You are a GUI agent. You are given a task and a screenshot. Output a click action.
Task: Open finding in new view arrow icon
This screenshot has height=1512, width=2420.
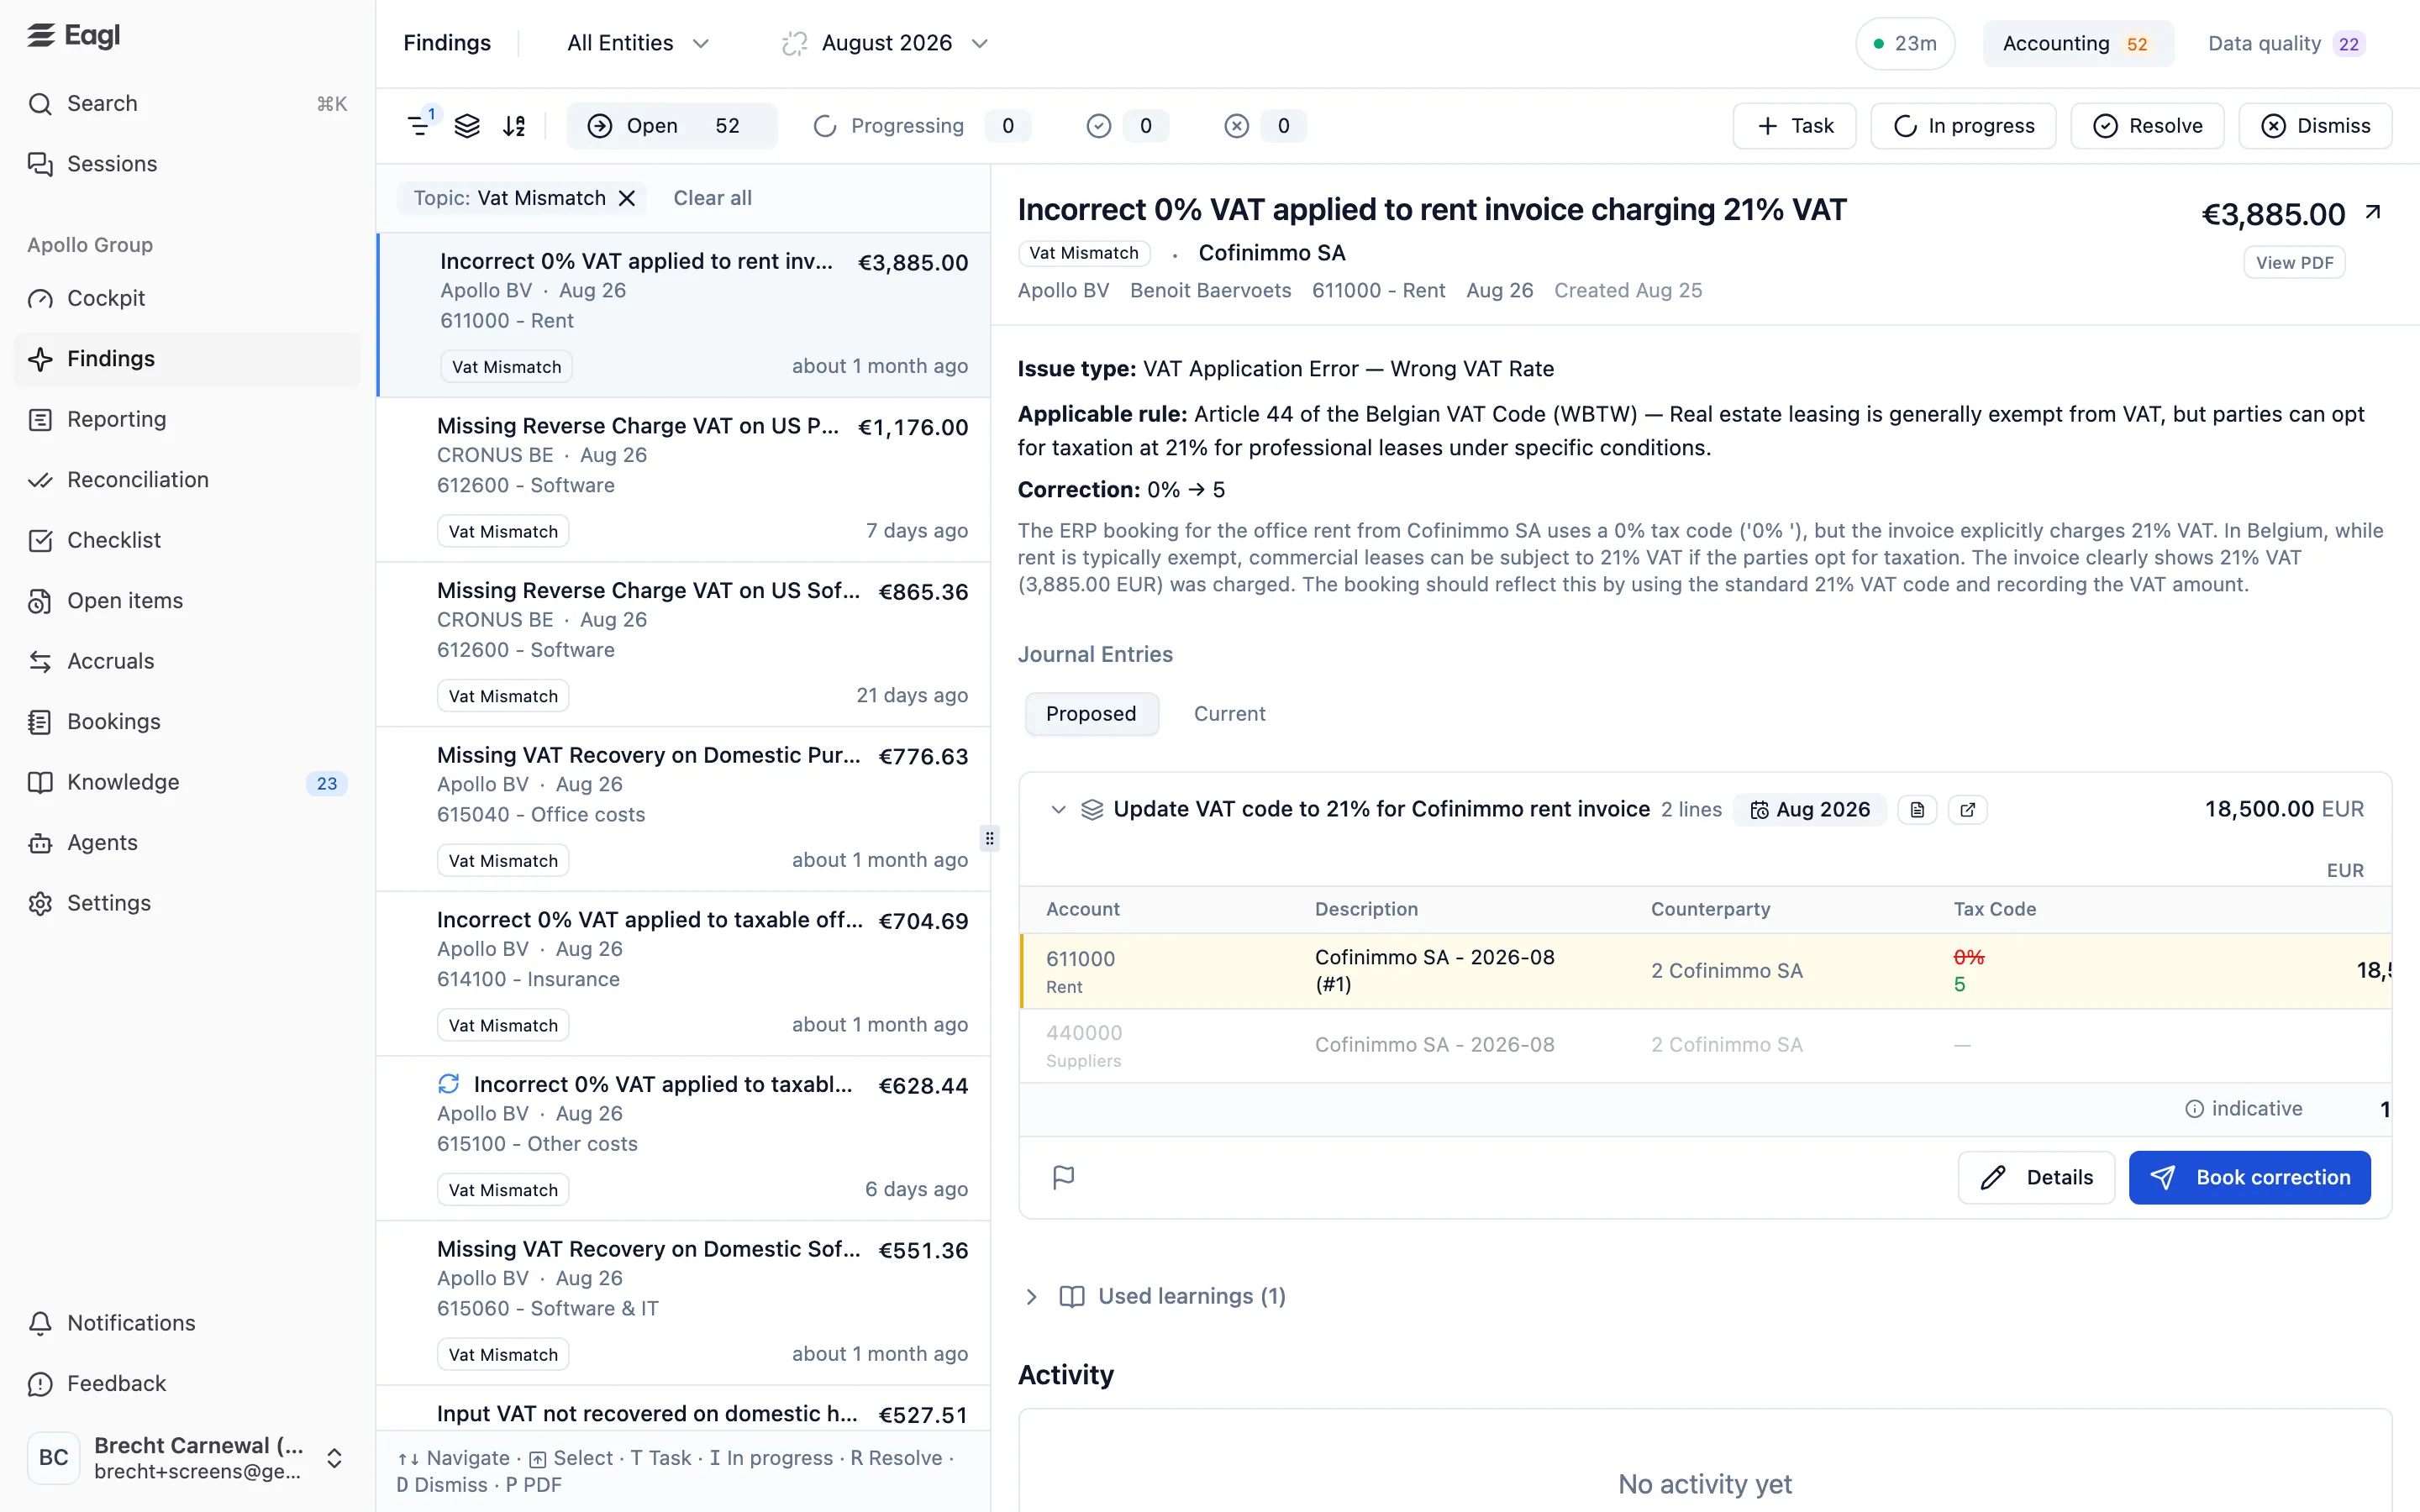(2372, 212)
